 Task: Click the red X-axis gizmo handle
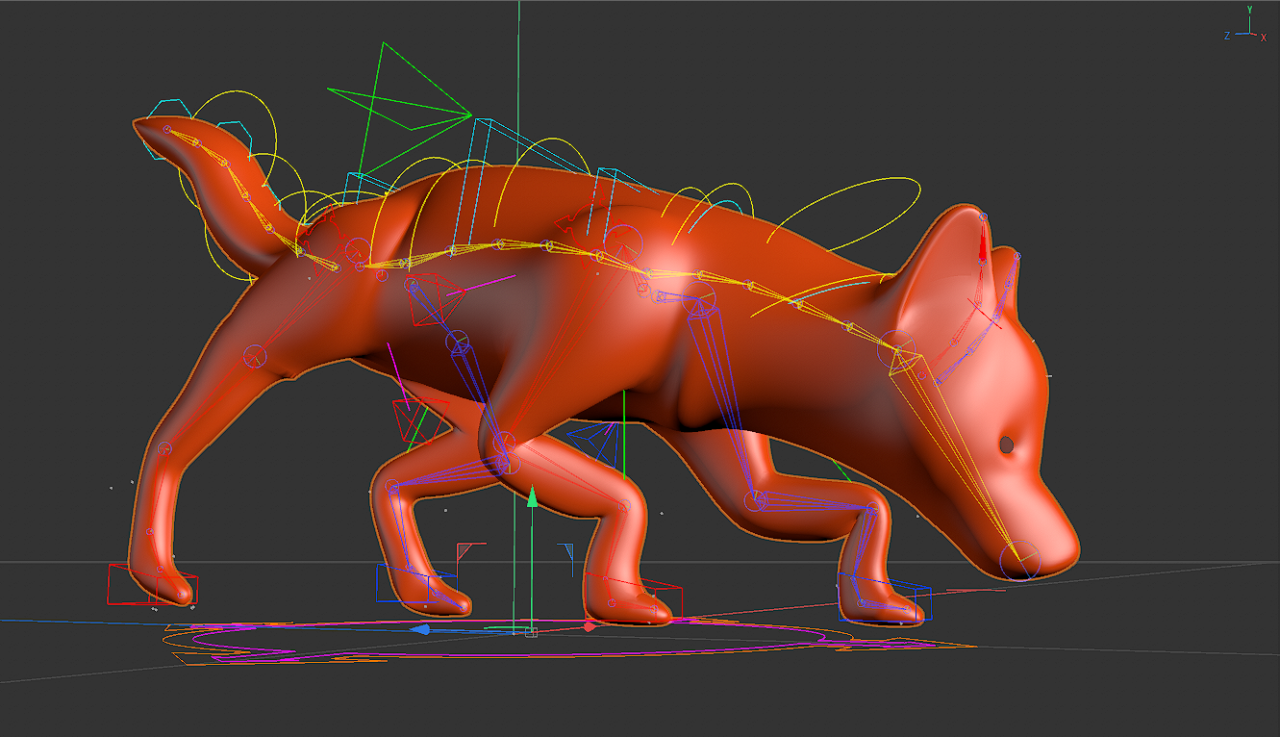(x=590, y=626)
